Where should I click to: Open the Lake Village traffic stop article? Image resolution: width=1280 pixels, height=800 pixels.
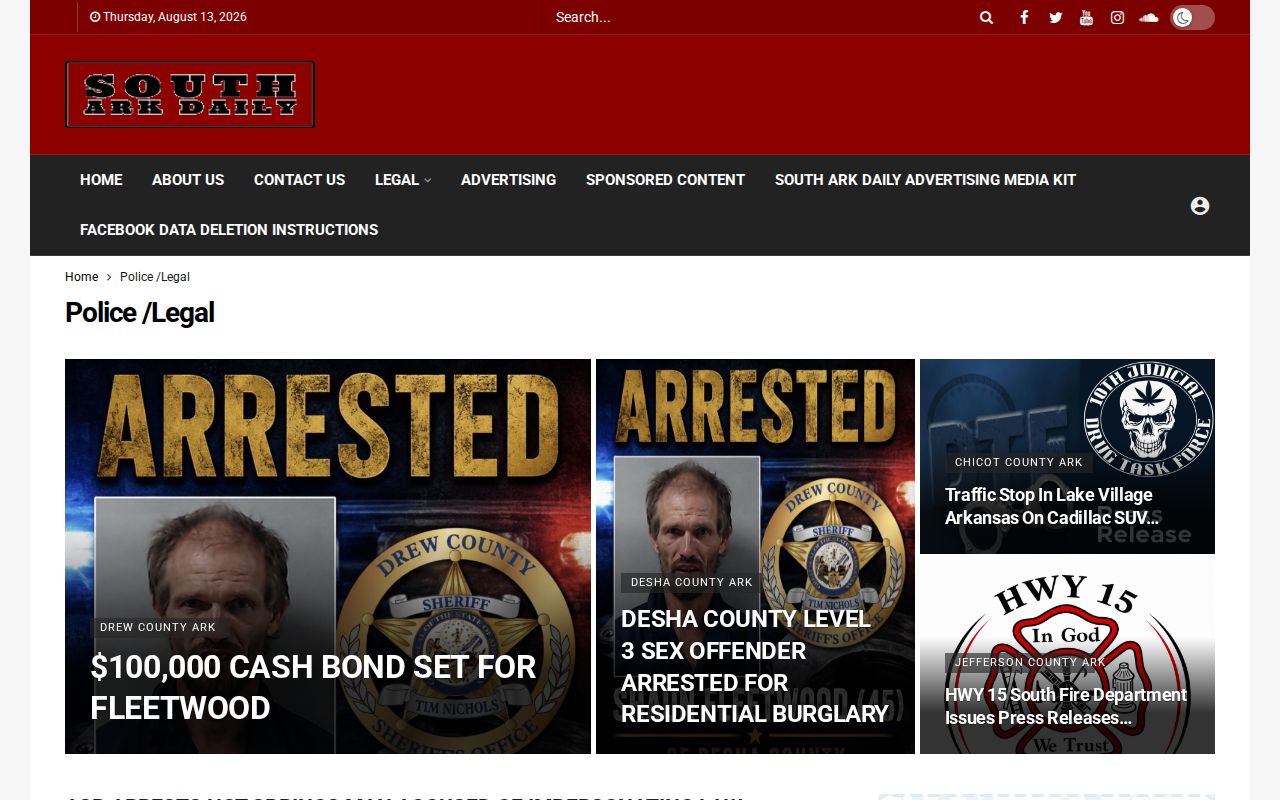[x=1052, y=506]
